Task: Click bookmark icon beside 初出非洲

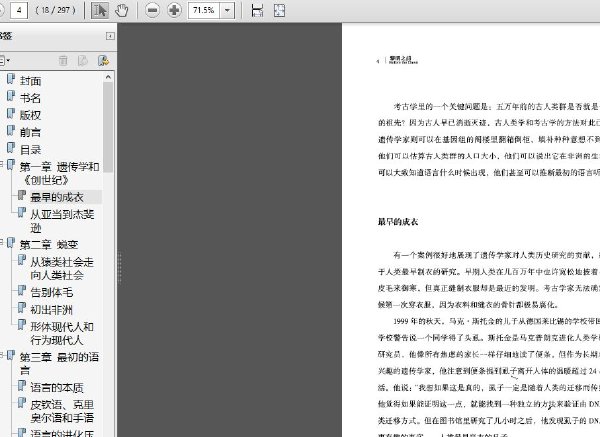Action: (x=22, y=308)
